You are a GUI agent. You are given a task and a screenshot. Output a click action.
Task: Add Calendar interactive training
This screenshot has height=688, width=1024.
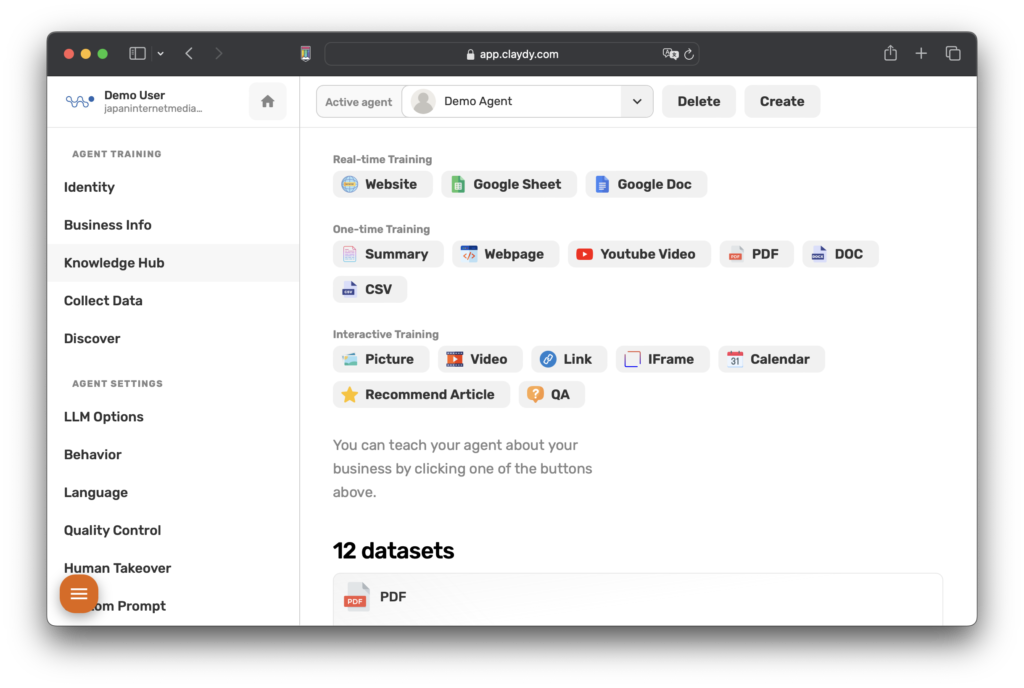(x=770, y=359)
